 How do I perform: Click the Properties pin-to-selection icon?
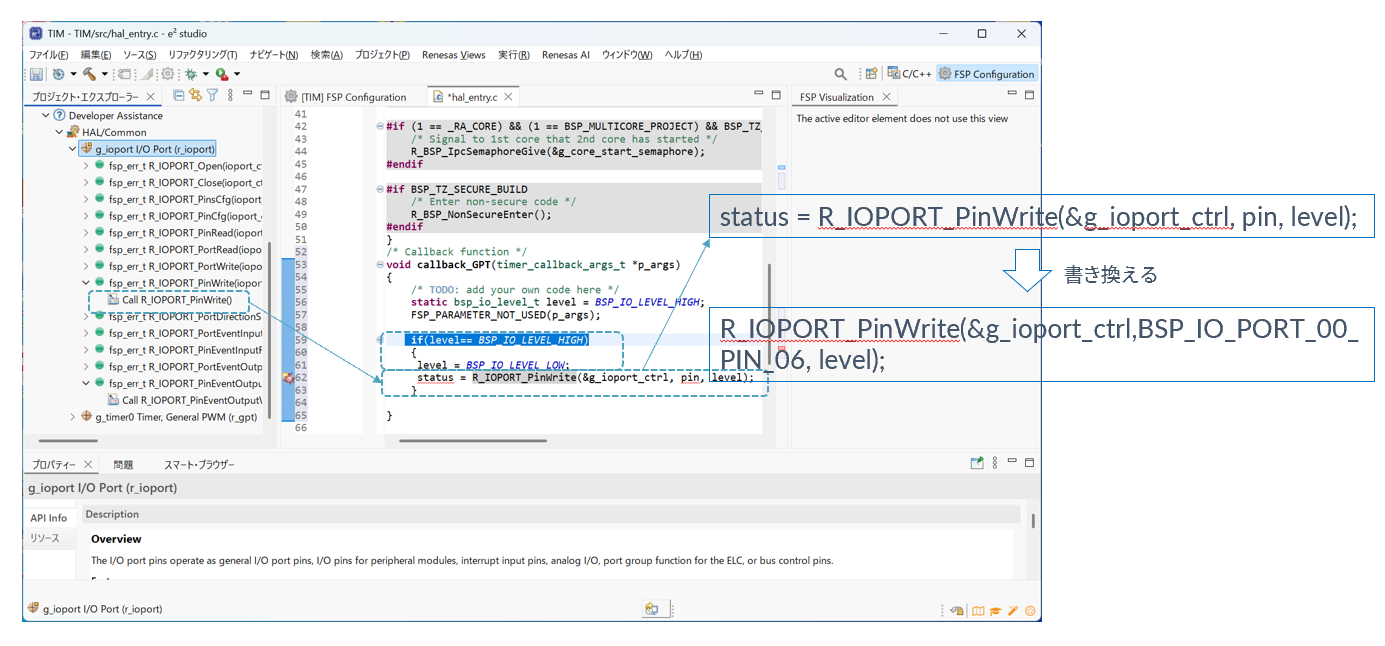pos(977,464)
